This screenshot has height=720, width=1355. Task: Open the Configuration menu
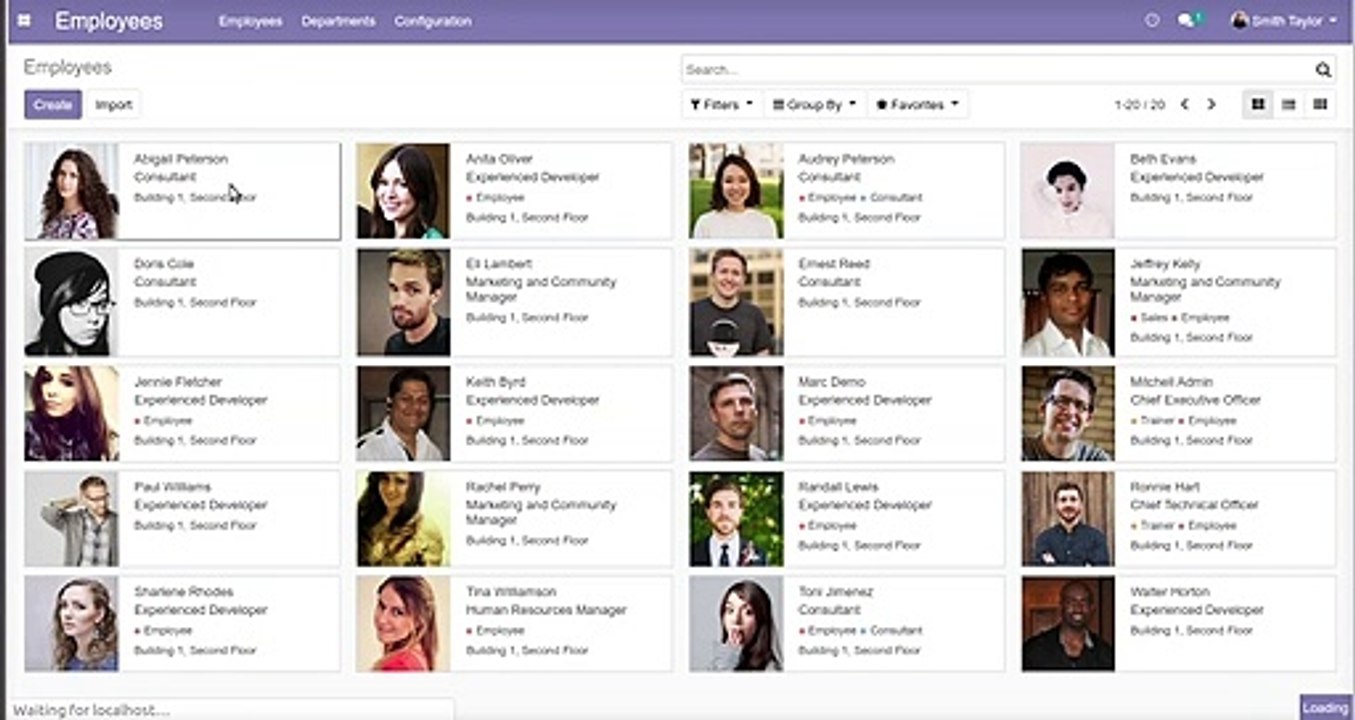point(432,21)
